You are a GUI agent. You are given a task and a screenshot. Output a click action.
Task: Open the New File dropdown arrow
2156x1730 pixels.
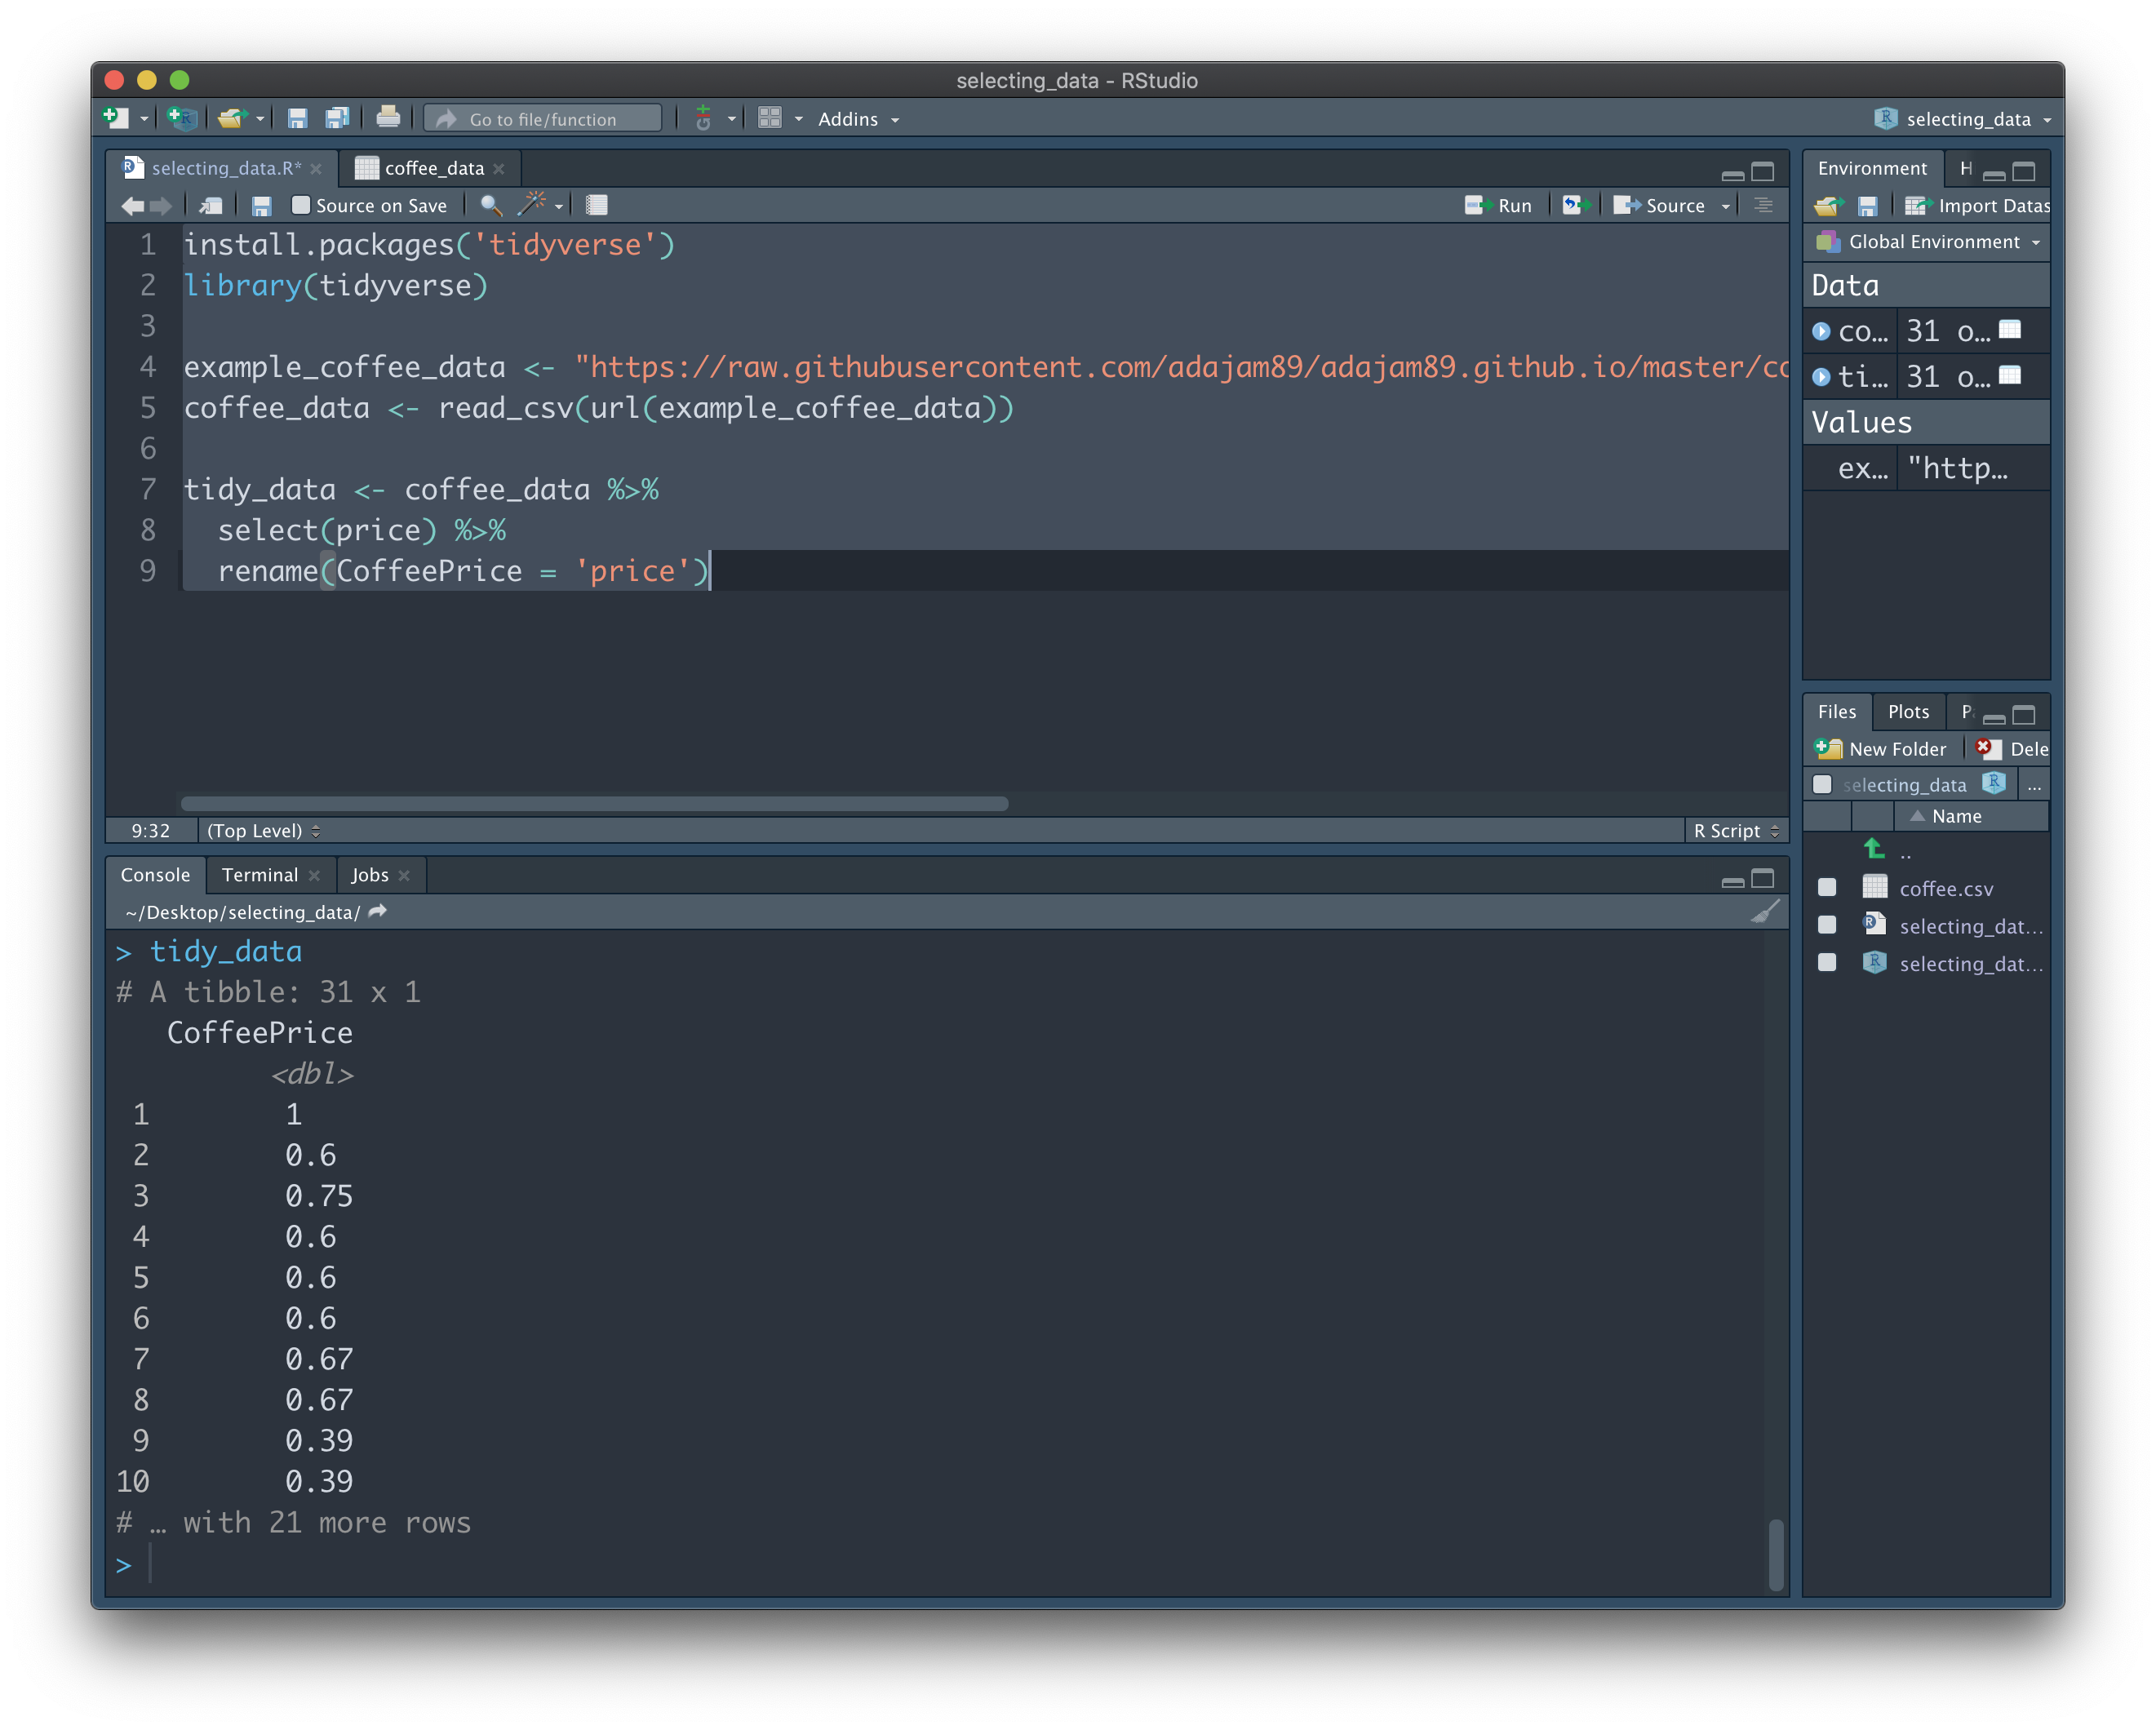tap(144, 119)
